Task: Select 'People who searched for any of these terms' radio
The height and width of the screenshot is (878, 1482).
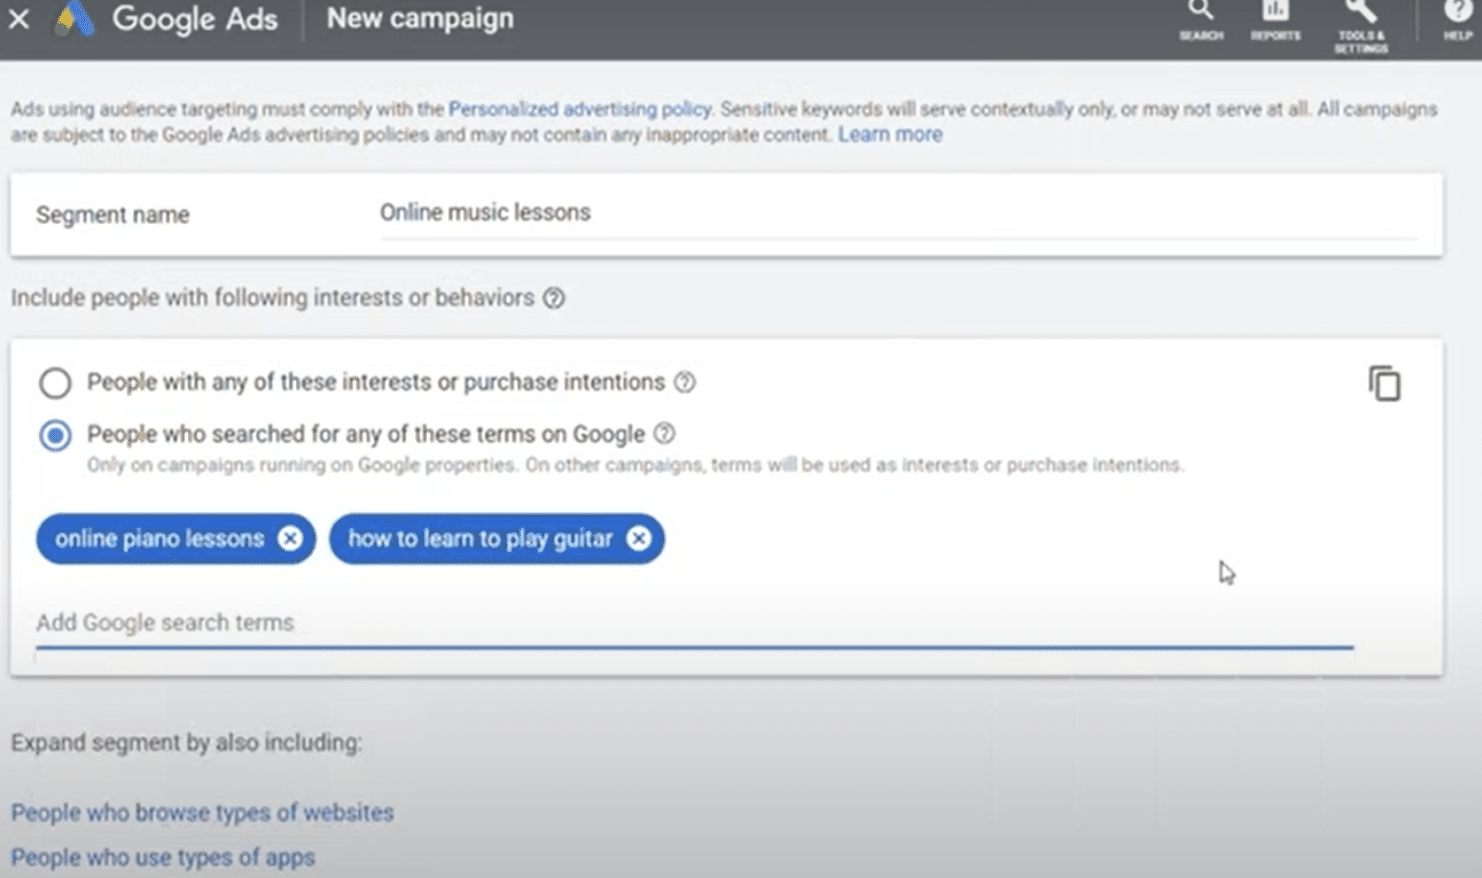Action: [55, 436]
